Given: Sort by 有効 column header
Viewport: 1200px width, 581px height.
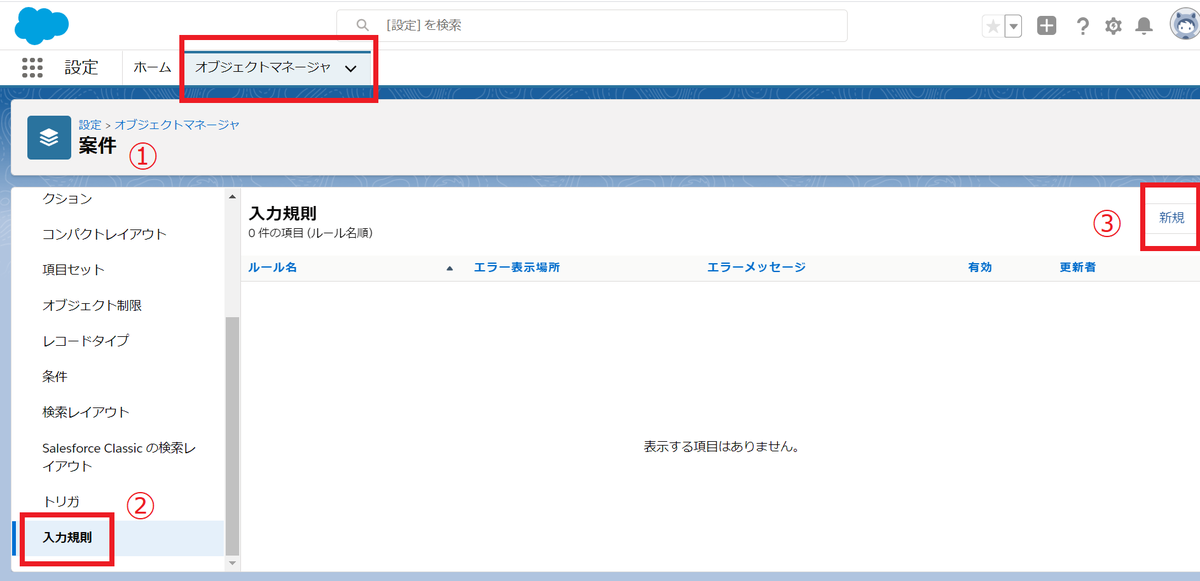Looking at the screenshot, I should [980, 268].
